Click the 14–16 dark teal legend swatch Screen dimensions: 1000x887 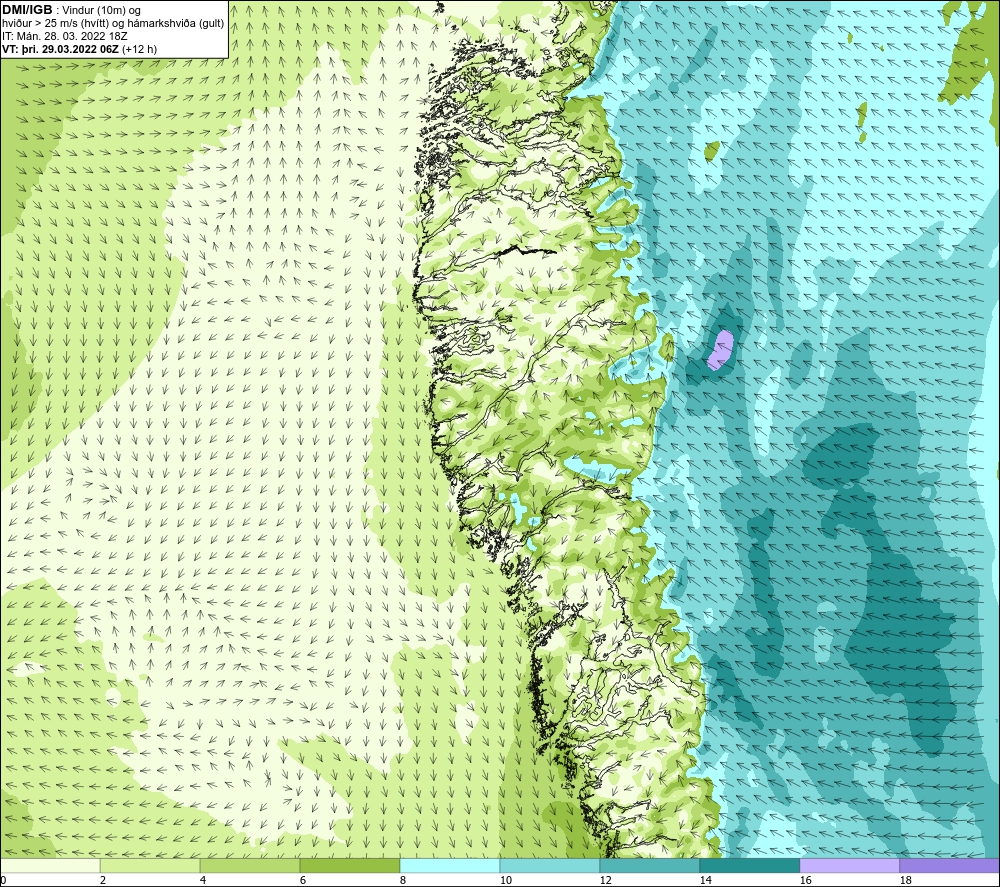pos(749,865)
